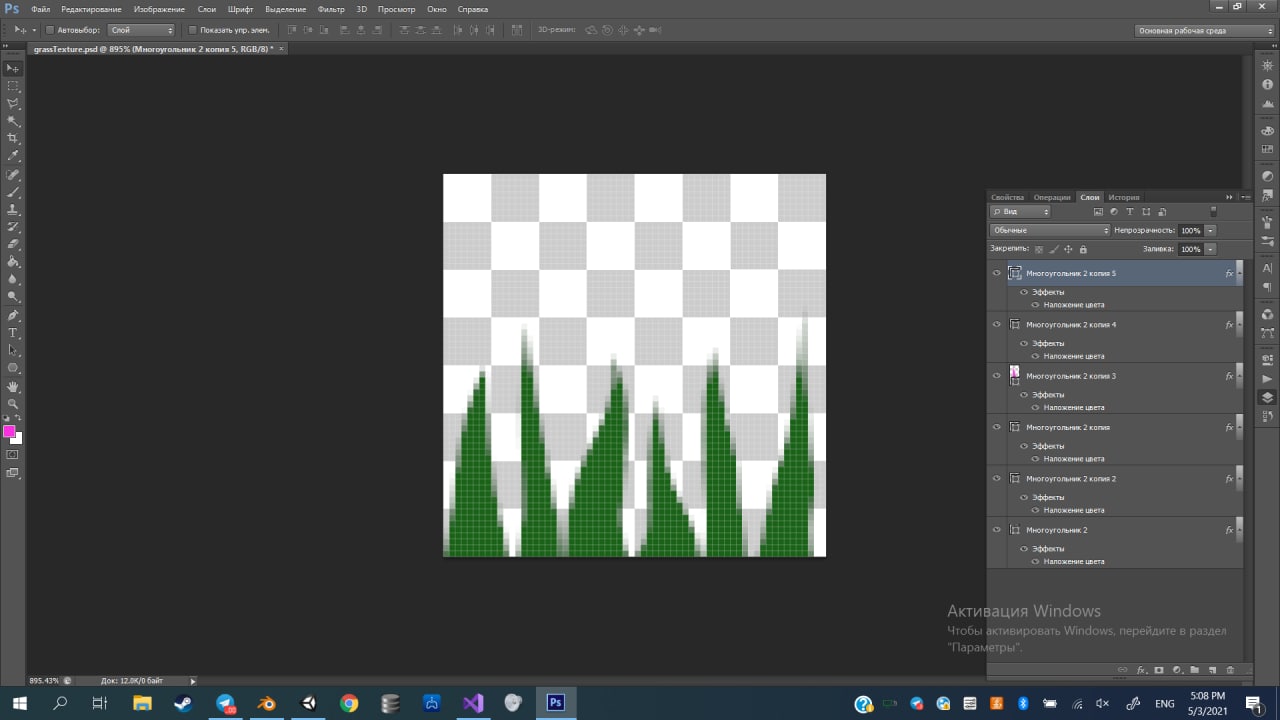Open Основная рабочая среда workspace dropdown
The height and width of the screenshot is (720, 1280).
point(1205,31)
